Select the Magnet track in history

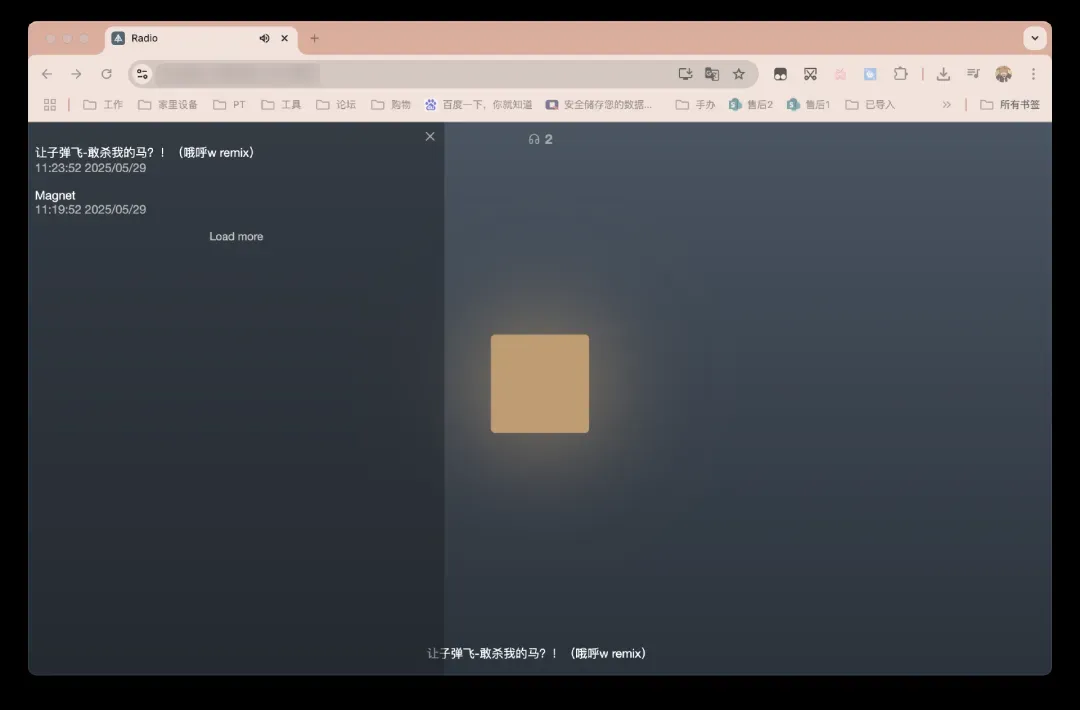tap(55, 195)
